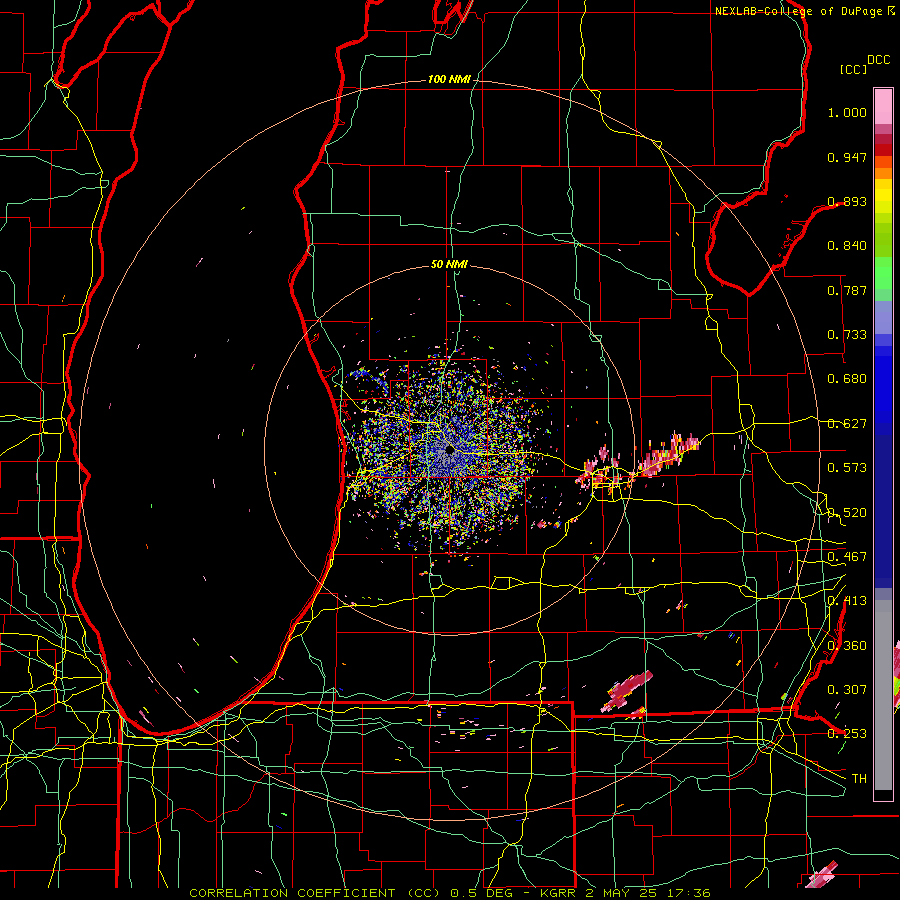Screen dimensions: 900x900
Task: Click the 0.467 scale value
Action: click(x=847, y=557)
